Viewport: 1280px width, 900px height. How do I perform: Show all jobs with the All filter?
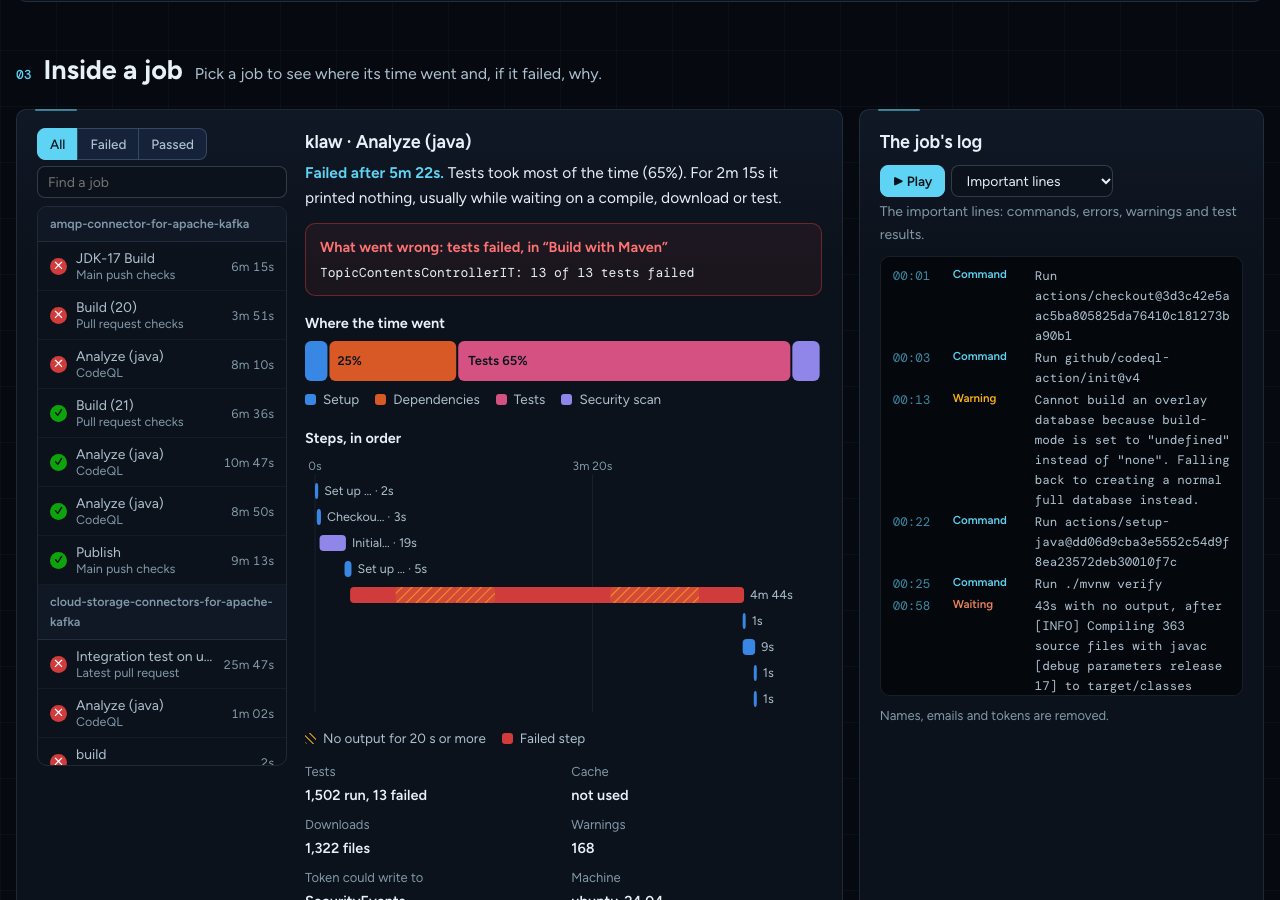[x=58, y=144]
